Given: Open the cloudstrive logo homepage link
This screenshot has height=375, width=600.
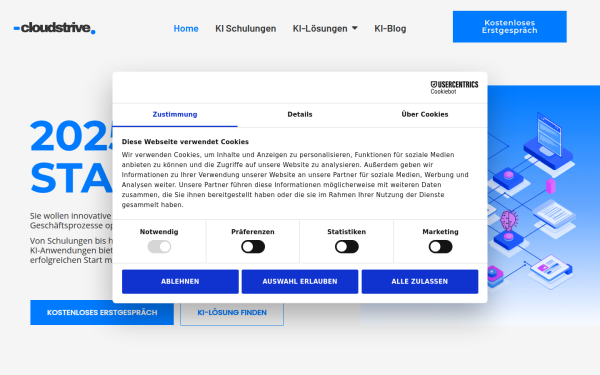Looking at the screenshot, I should click(54, 28).
